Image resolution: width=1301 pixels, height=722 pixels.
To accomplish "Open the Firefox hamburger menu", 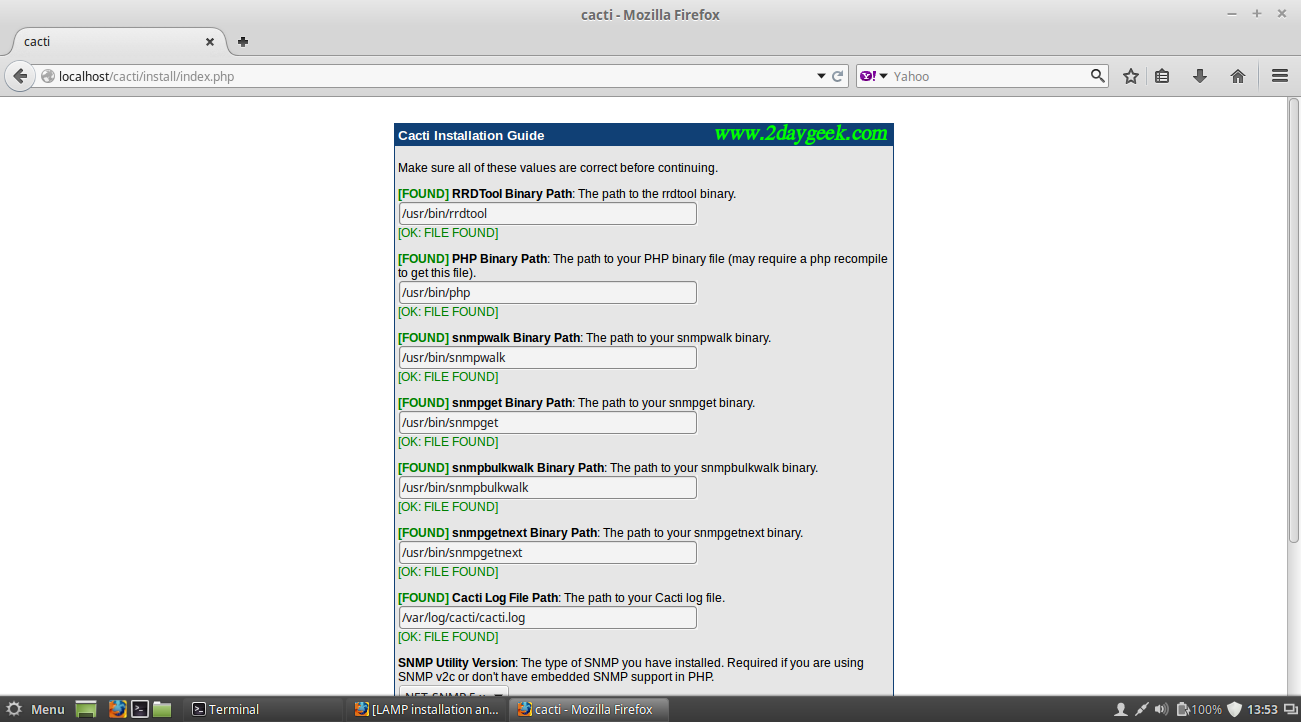I will pos(1279,76).
